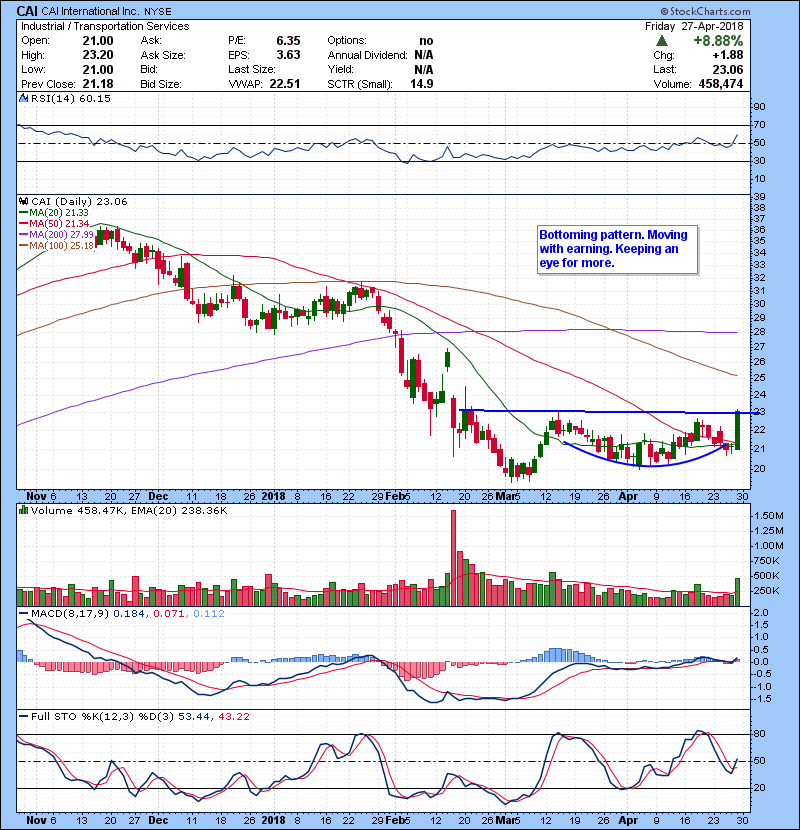Click the Prev Close 21.18 value

pyautogui.click(x=98, y=84)
